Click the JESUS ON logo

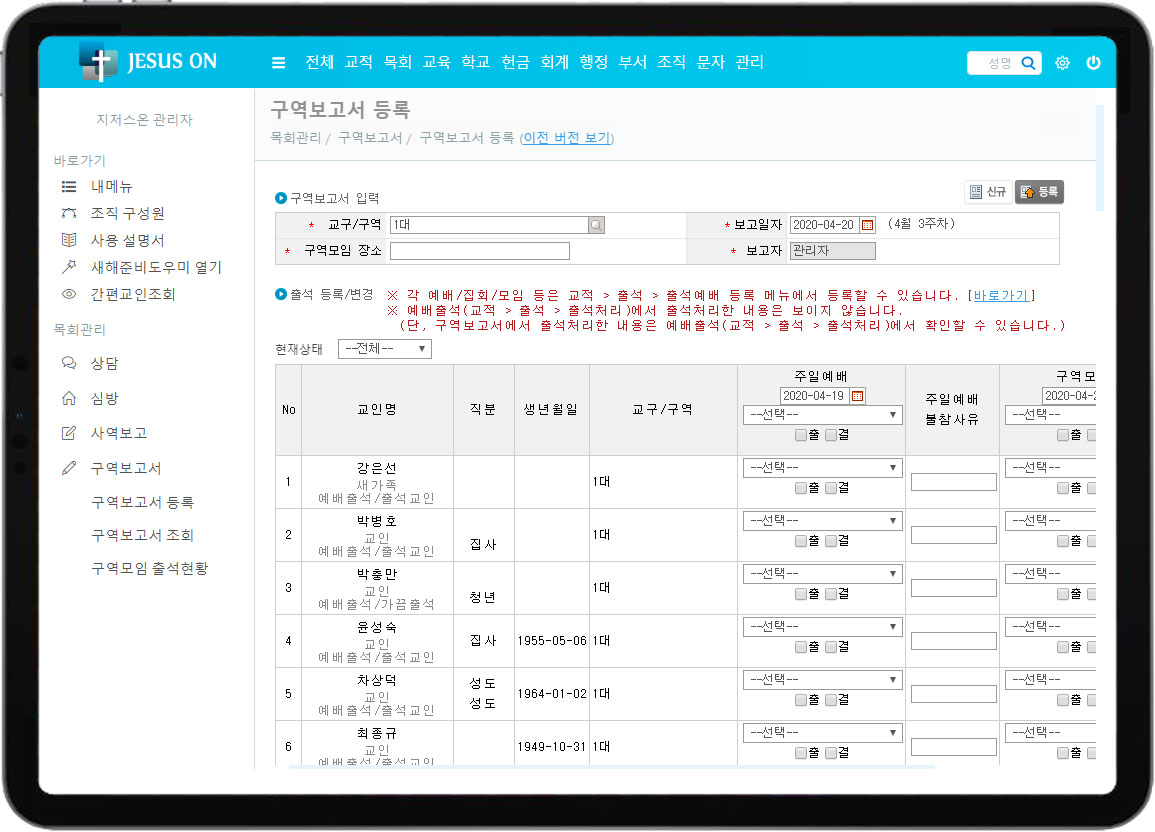point(148,62)
